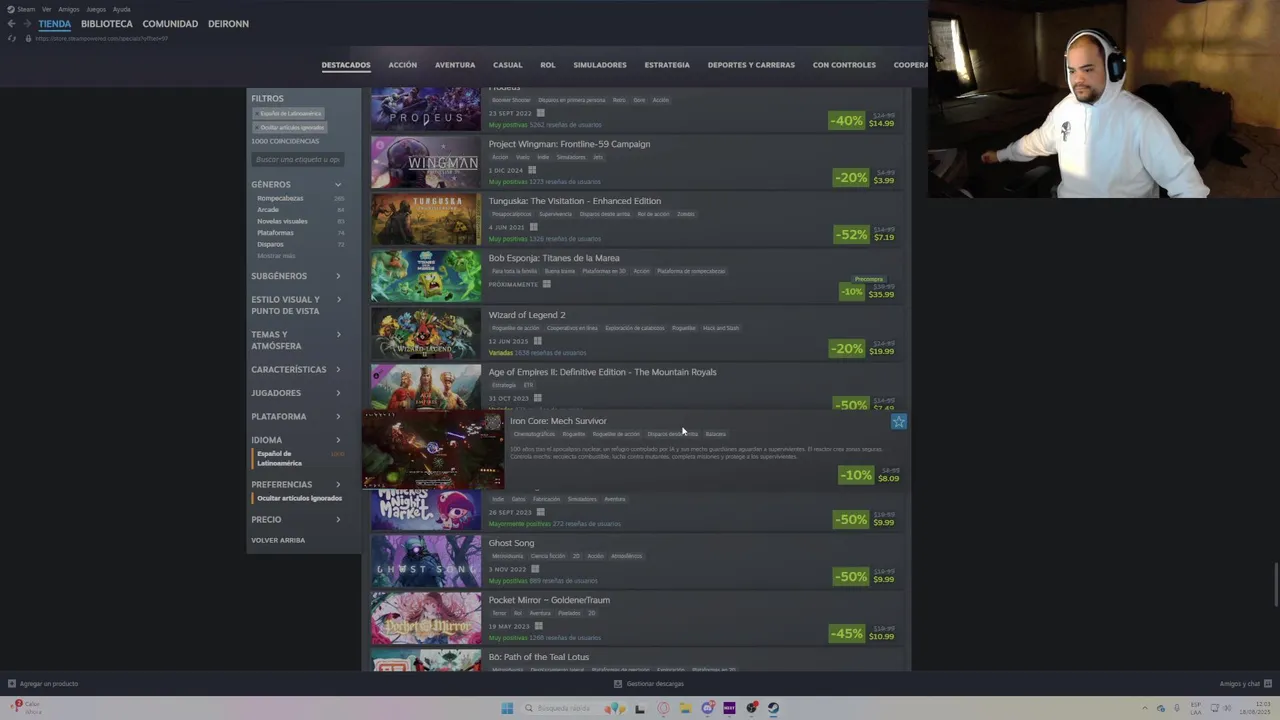The image size is (1280, 720).
Task: Click the Windows icon on Bob Esponja row
Action: [546, 284]
